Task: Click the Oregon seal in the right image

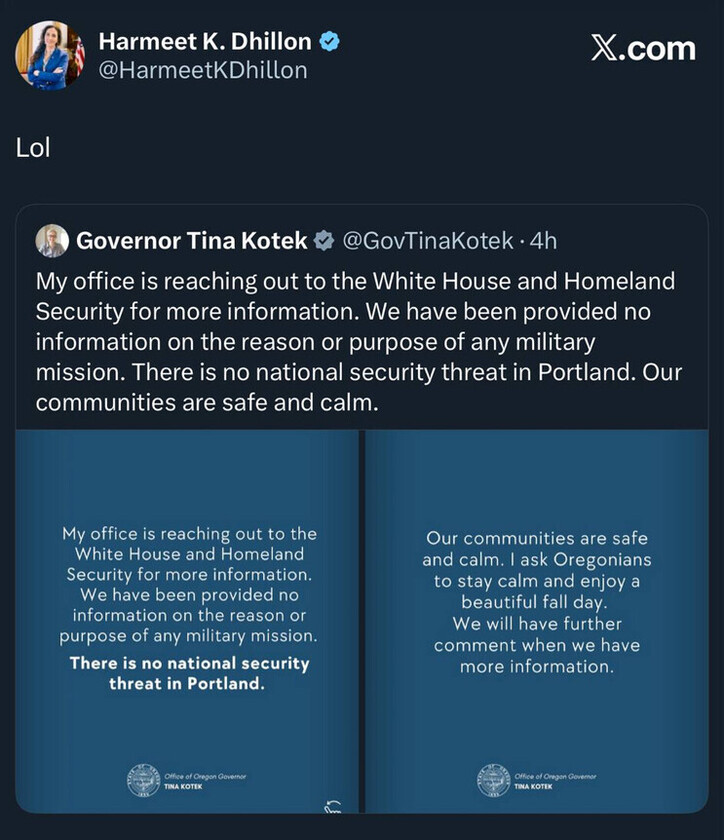Action: pyautogui.click(x=493, y=781)
